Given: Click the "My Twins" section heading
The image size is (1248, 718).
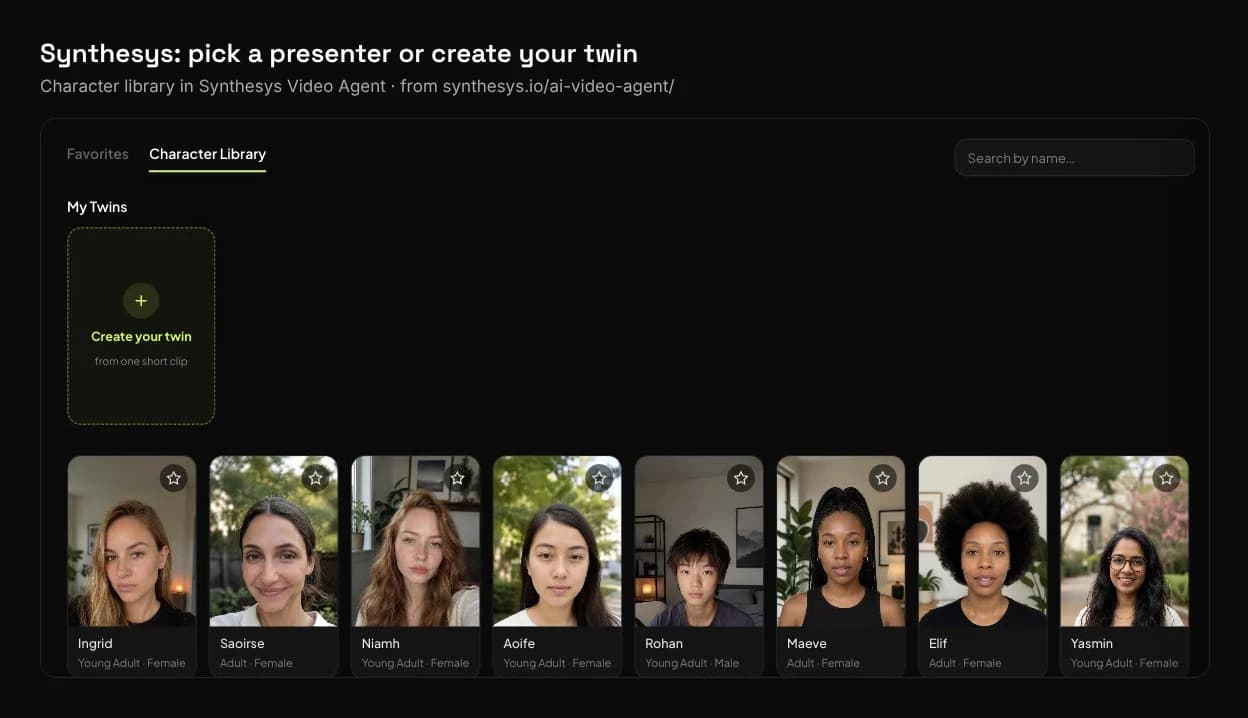Looking at the screenshot, I should pyautogui.click(x=97, y=207).
